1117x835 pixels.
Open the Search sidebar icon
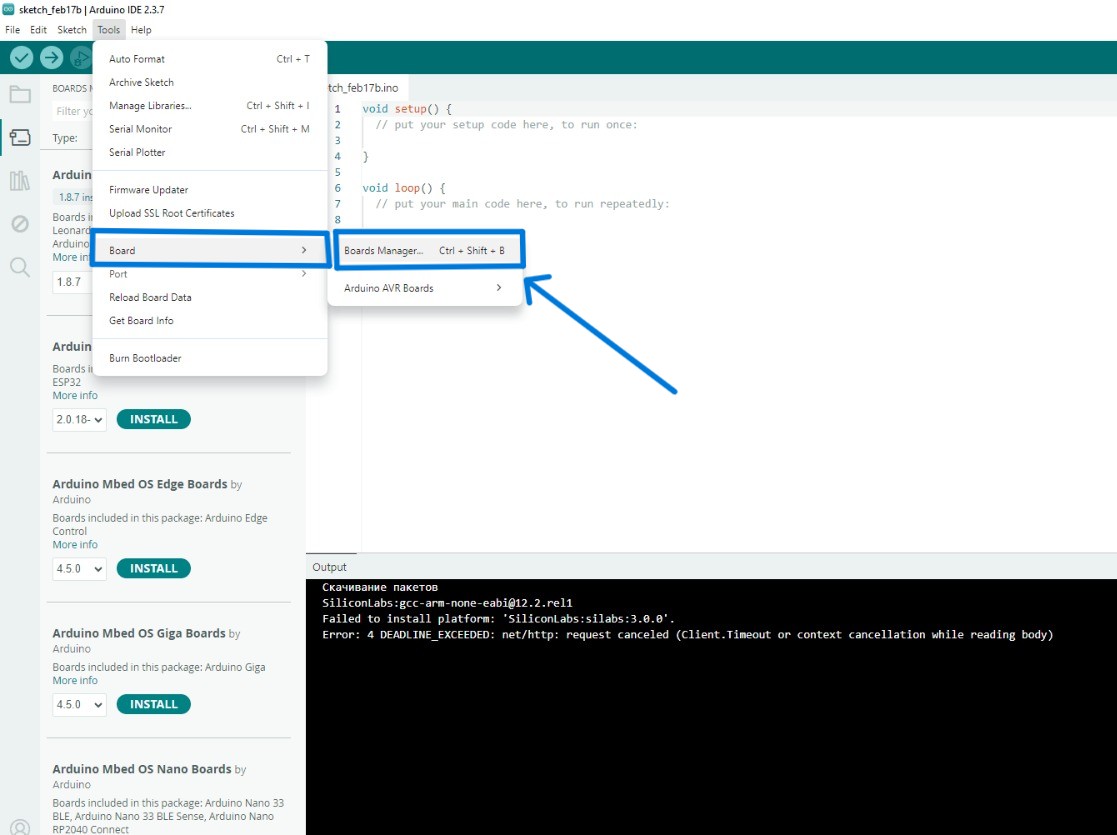pyautogui.click(x=20, y=267)
